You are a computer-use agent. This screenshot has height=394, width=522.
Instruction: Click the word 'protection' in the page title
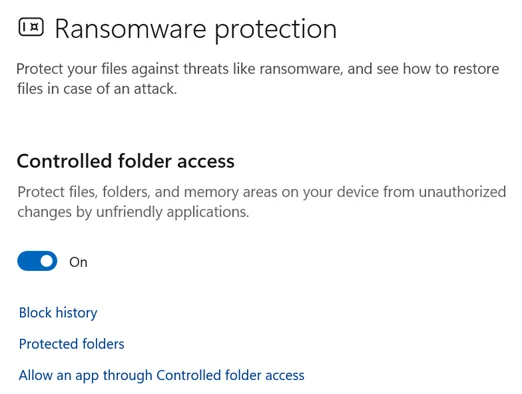[275, 31]
